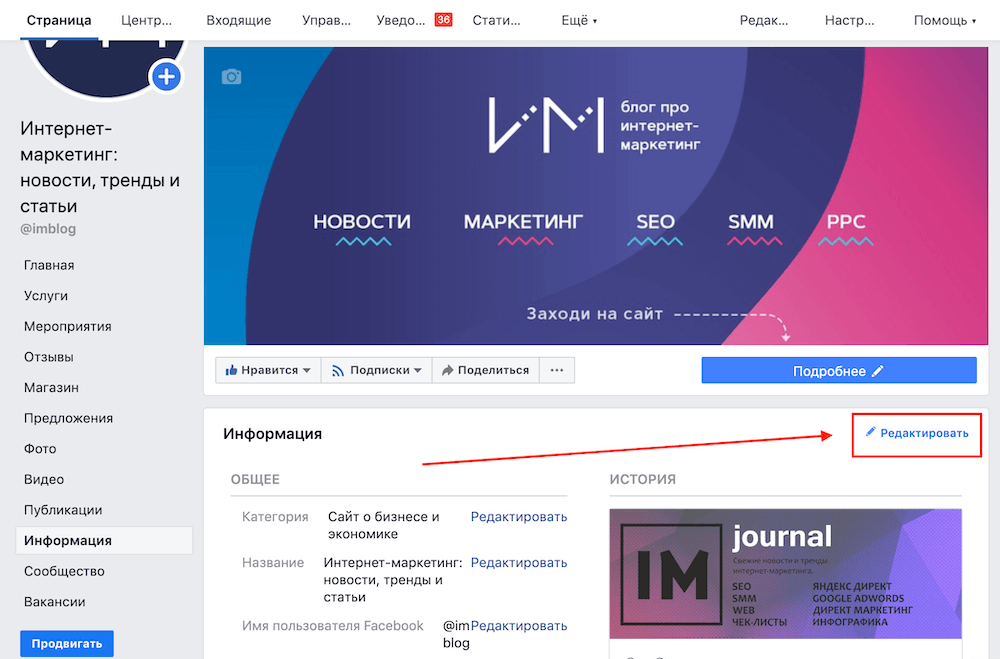Viewport: 1000px width, 659px height.
Task: Click the Поделиться share button
Action: [x=486, y=370]
